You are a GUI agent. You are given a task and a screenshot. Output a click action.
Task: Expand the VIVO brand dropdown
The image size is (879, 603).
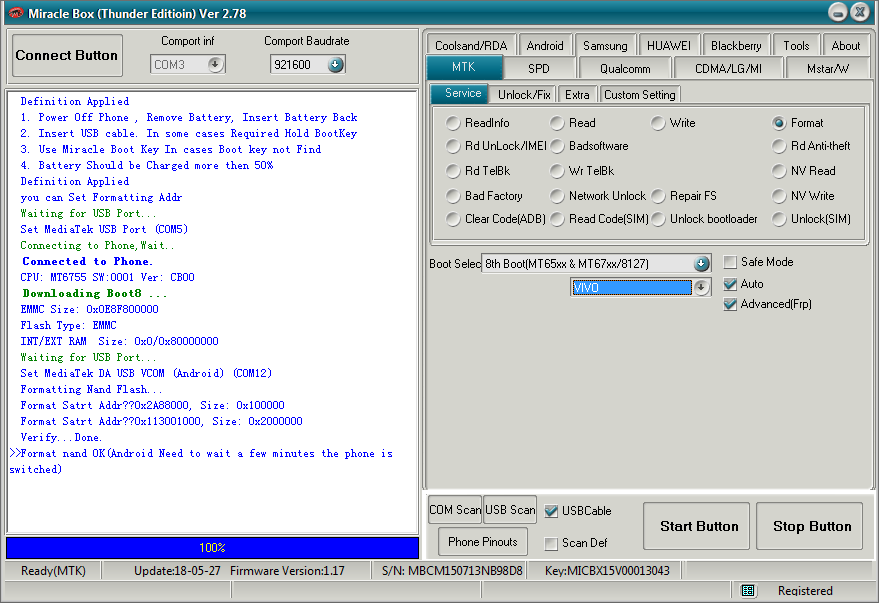coord(701,287)
